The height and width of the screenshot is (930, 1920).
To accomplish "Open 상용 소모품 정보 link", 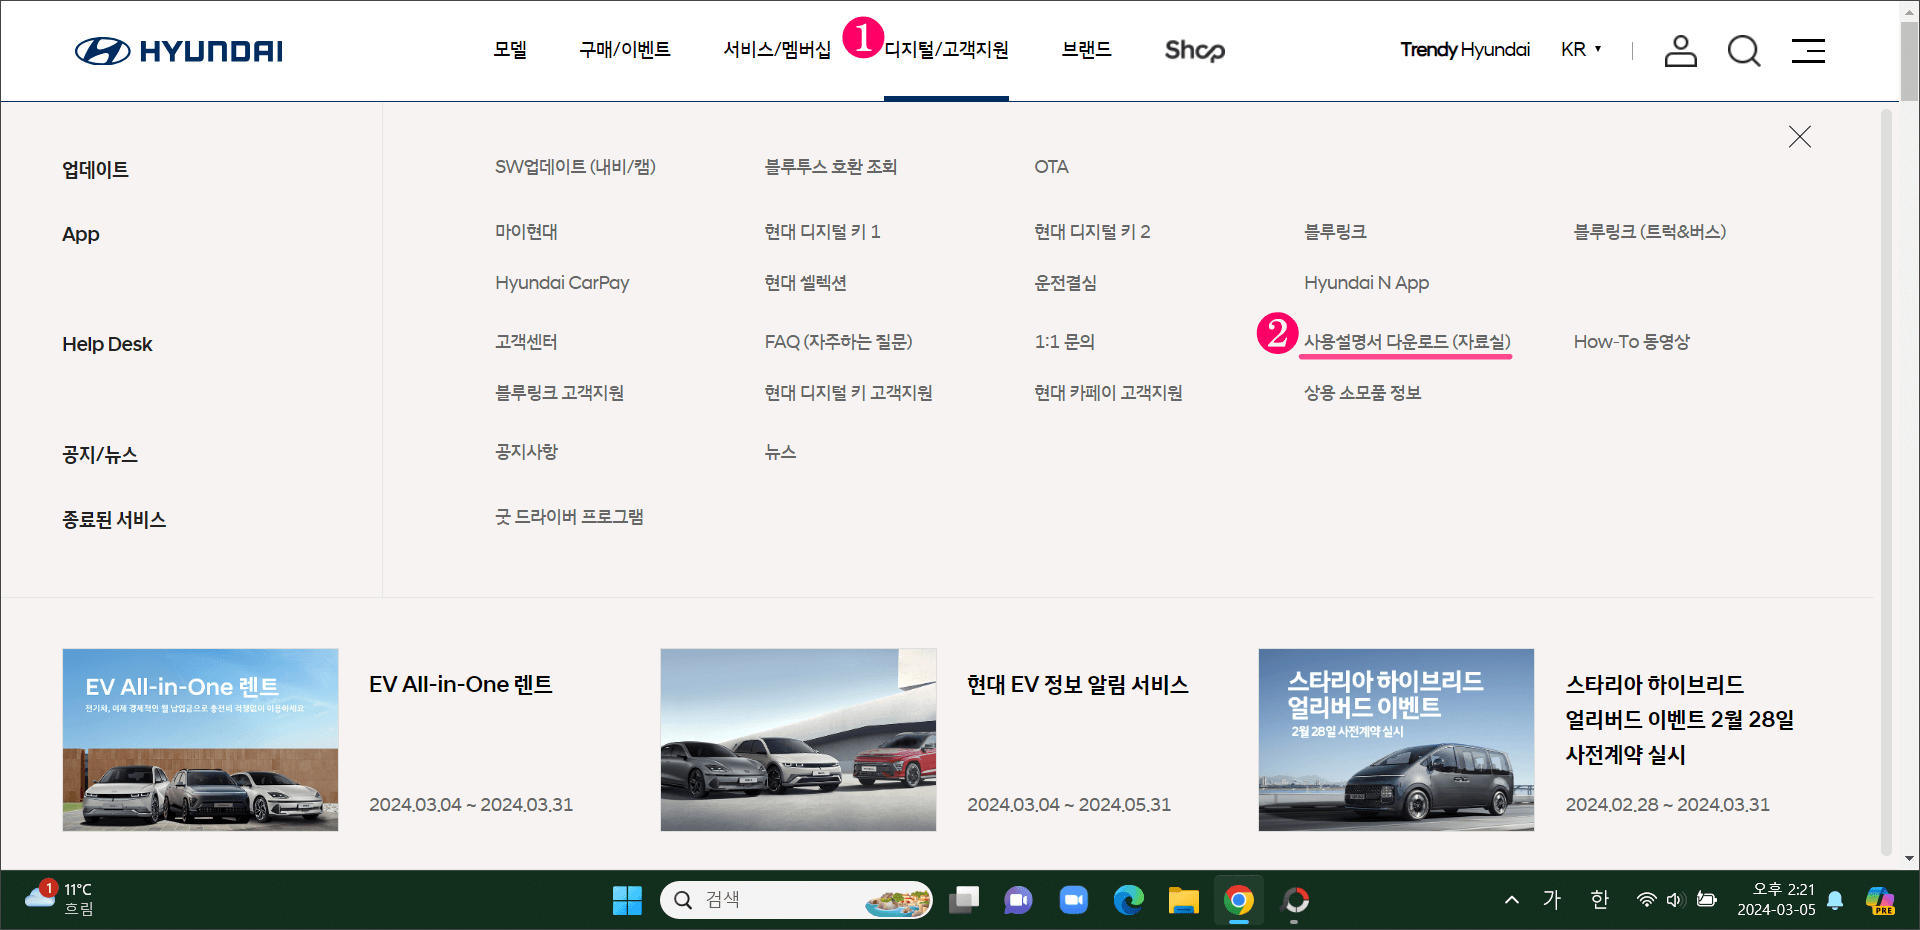I will pyautogui.click(x=1362, y=393).
